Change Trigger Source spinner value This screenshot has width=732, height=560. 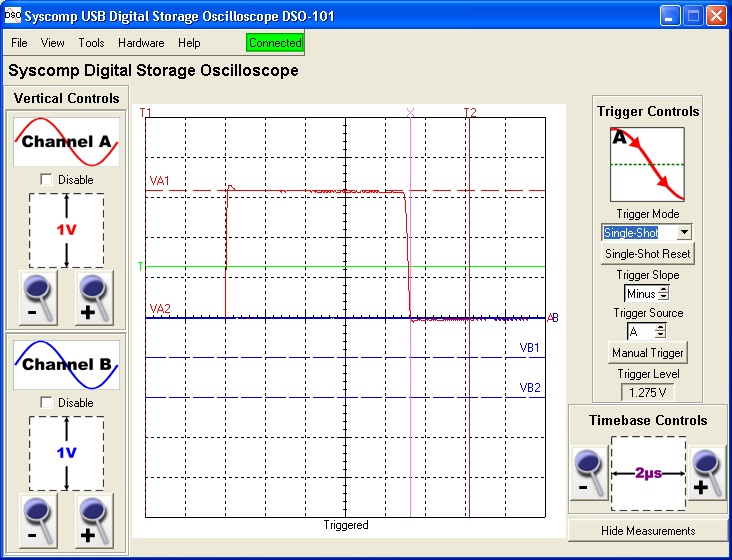tap(660, 331)
